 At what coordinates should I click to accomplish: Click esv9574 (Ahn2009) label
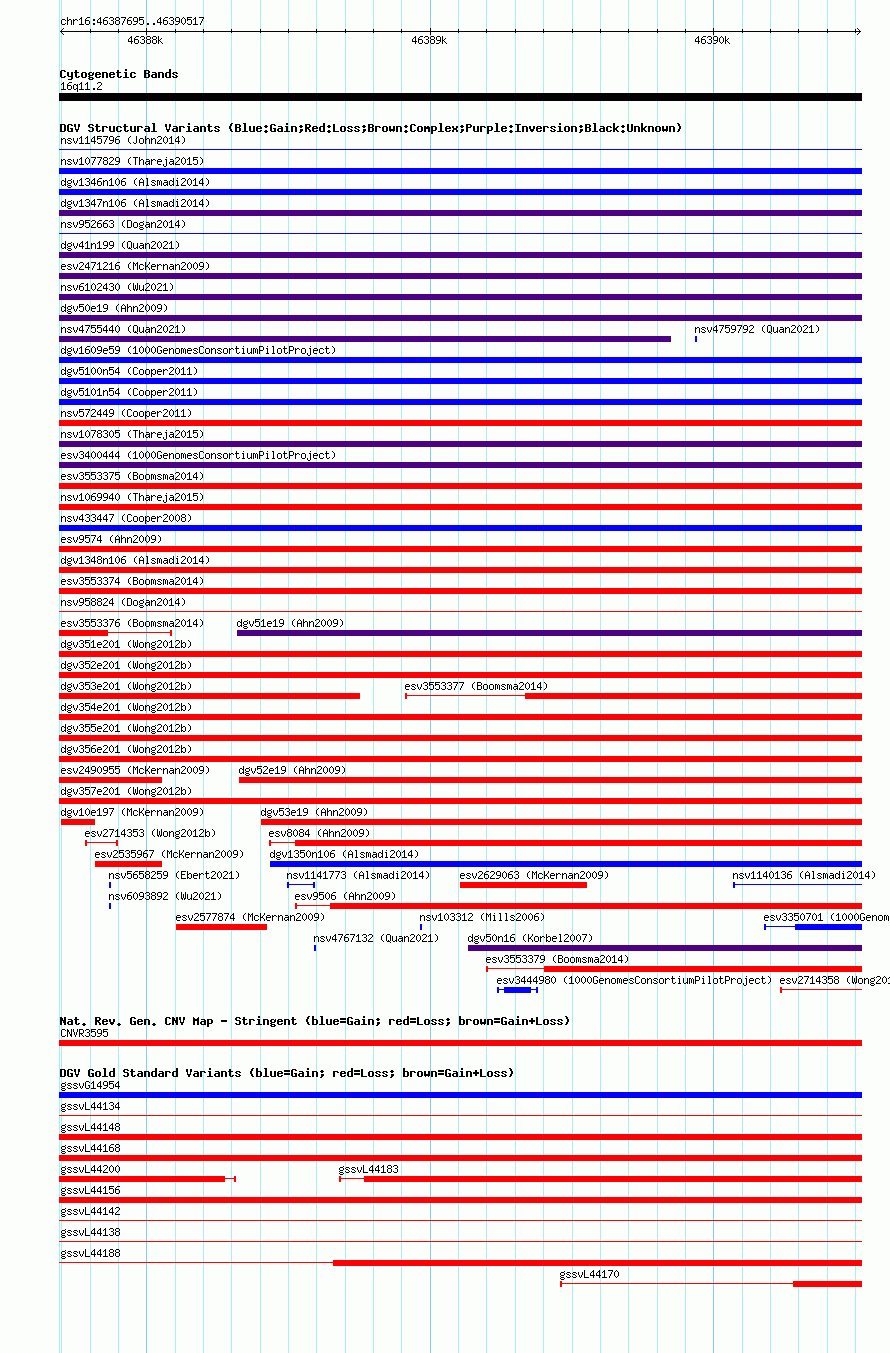111,539
